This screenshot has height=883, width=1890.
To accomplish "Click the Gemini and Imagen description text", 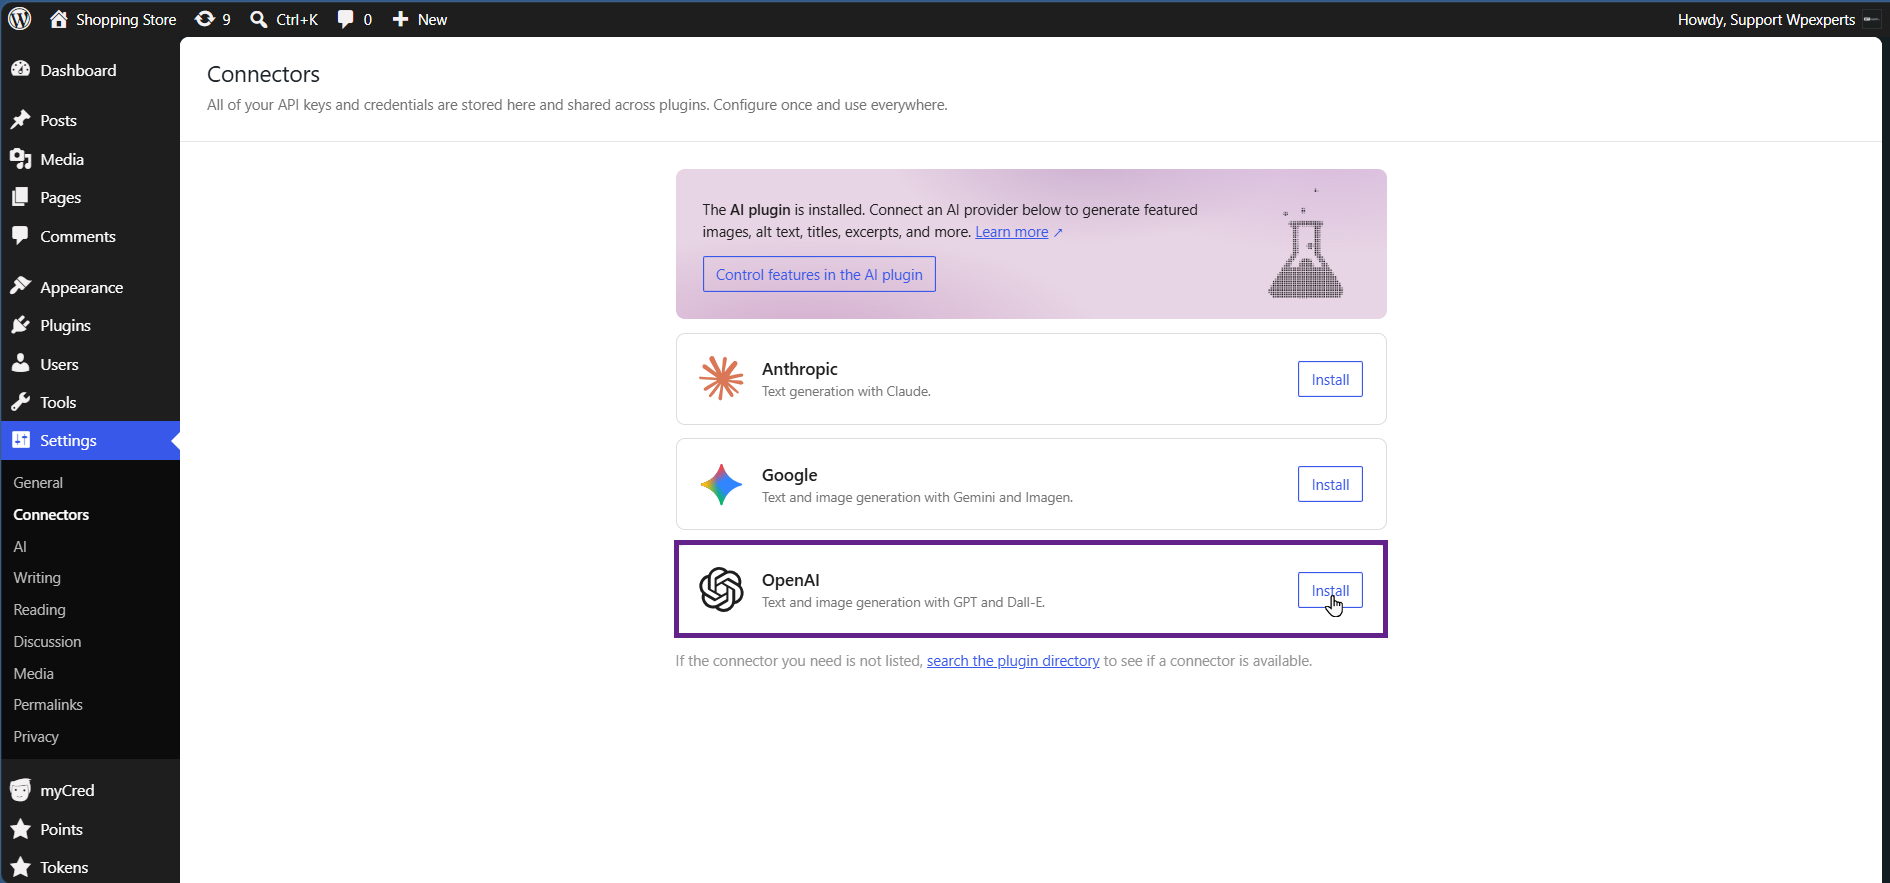I will [917, 497].
